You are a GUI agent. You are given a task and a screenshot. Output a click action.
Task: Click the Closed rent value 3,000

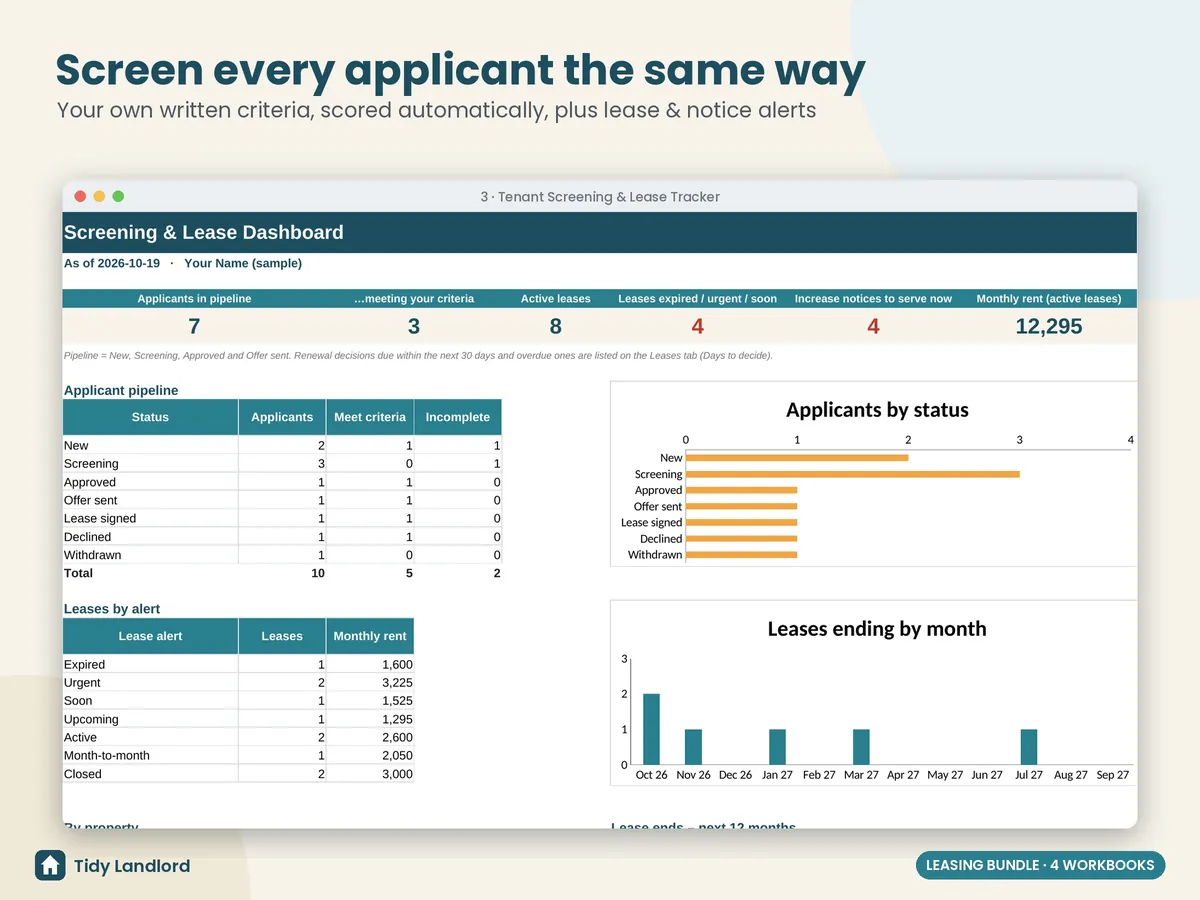click(x=397, y=774)
